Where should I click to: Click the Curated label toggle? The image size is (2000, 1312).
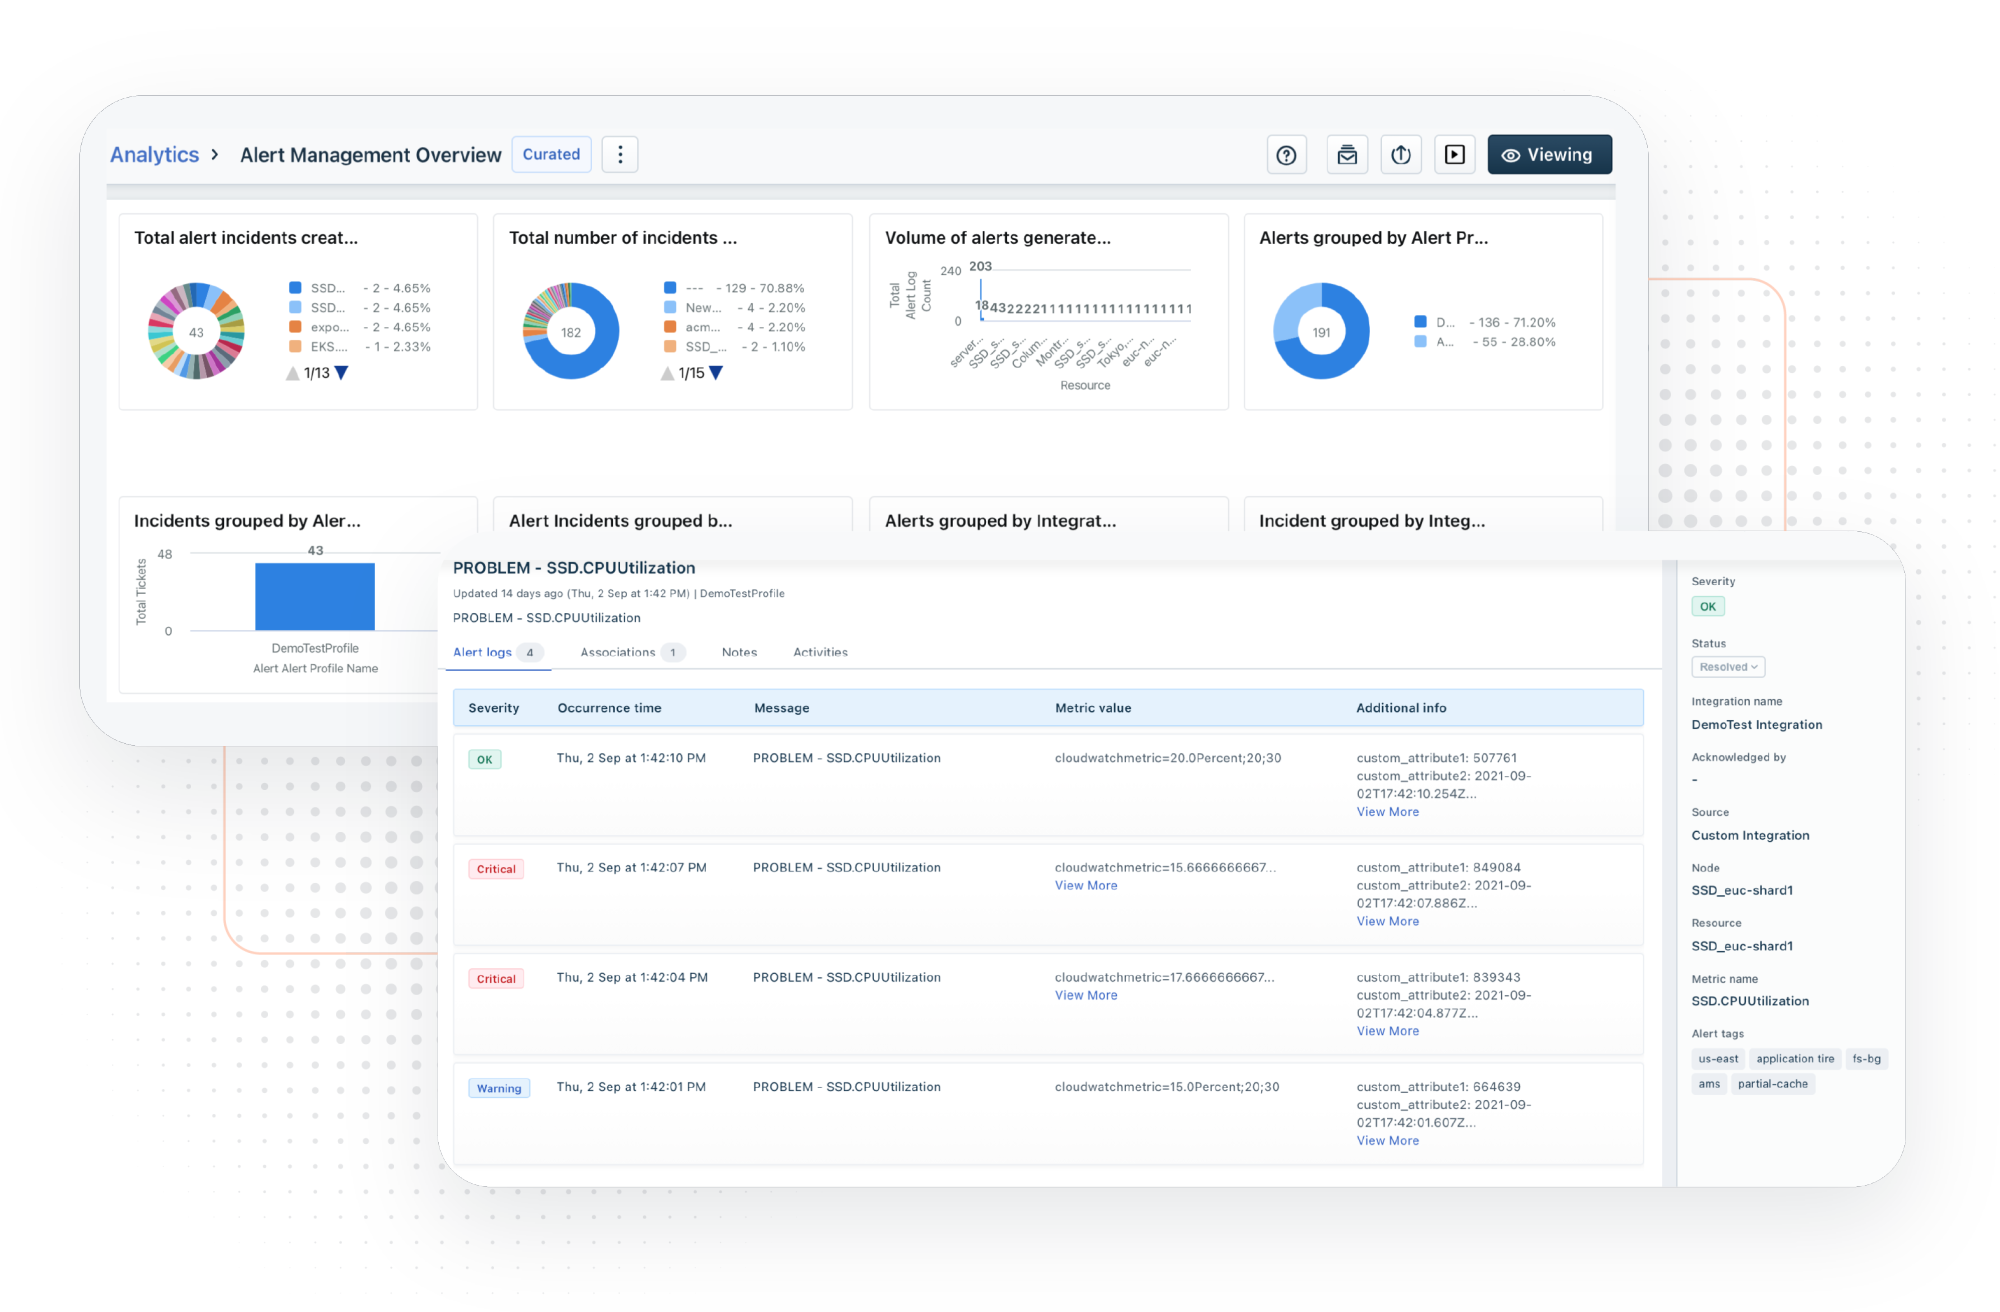(551, 154)
